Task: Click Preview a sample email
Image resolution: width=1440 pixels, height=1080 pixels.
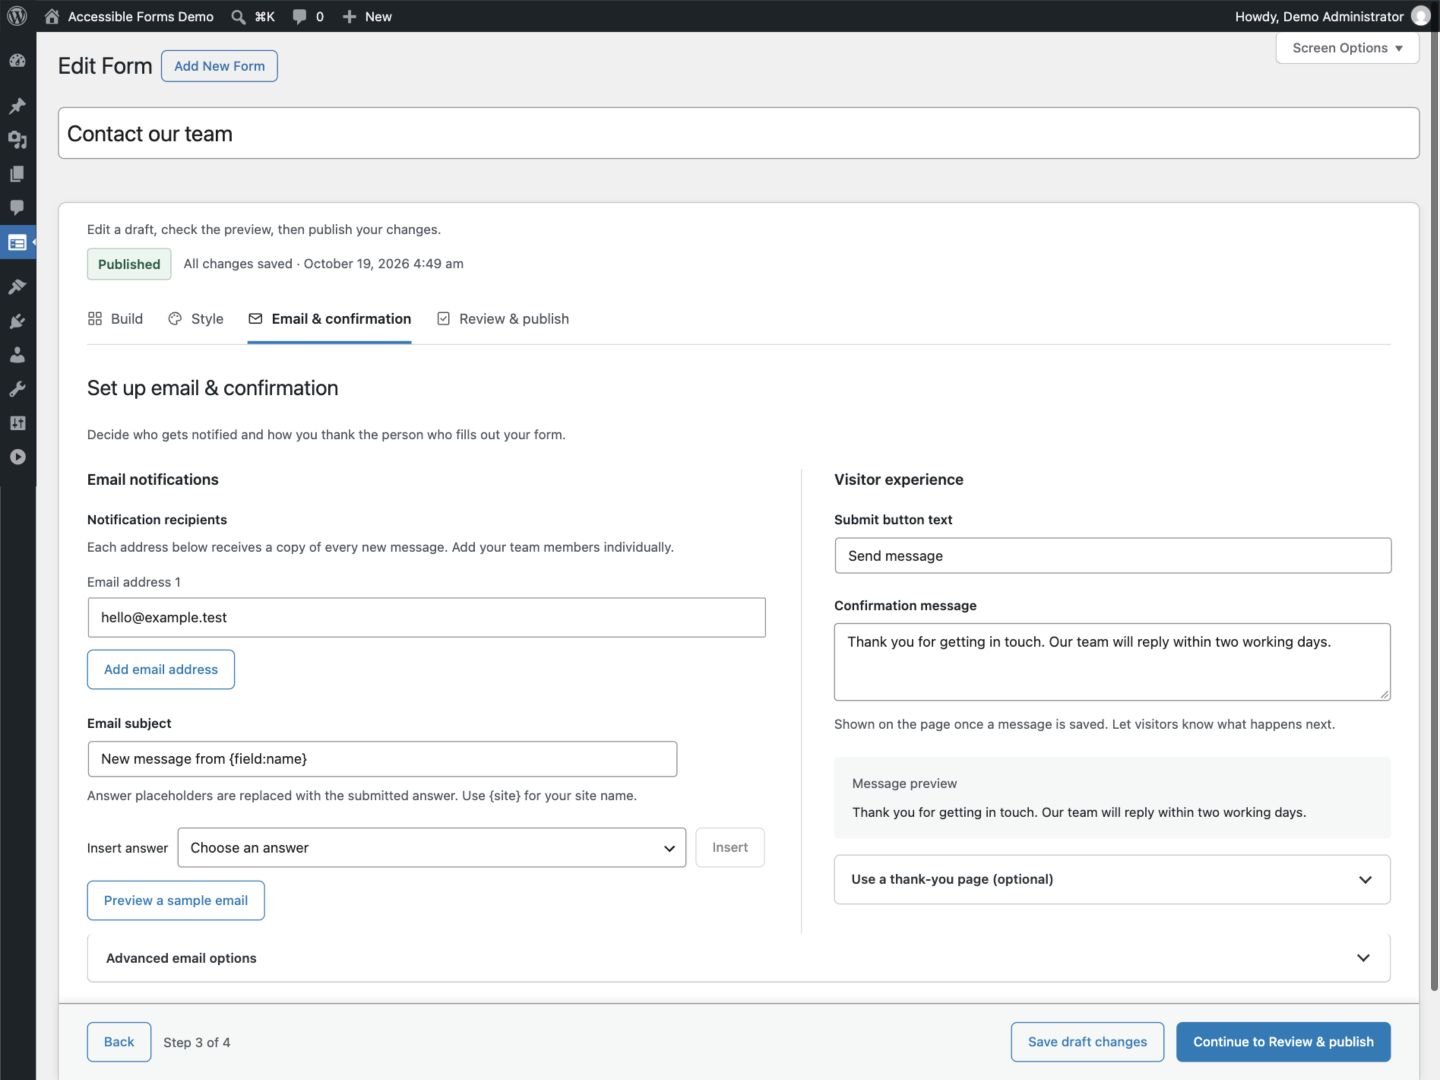Action: (x=176, y=901)
